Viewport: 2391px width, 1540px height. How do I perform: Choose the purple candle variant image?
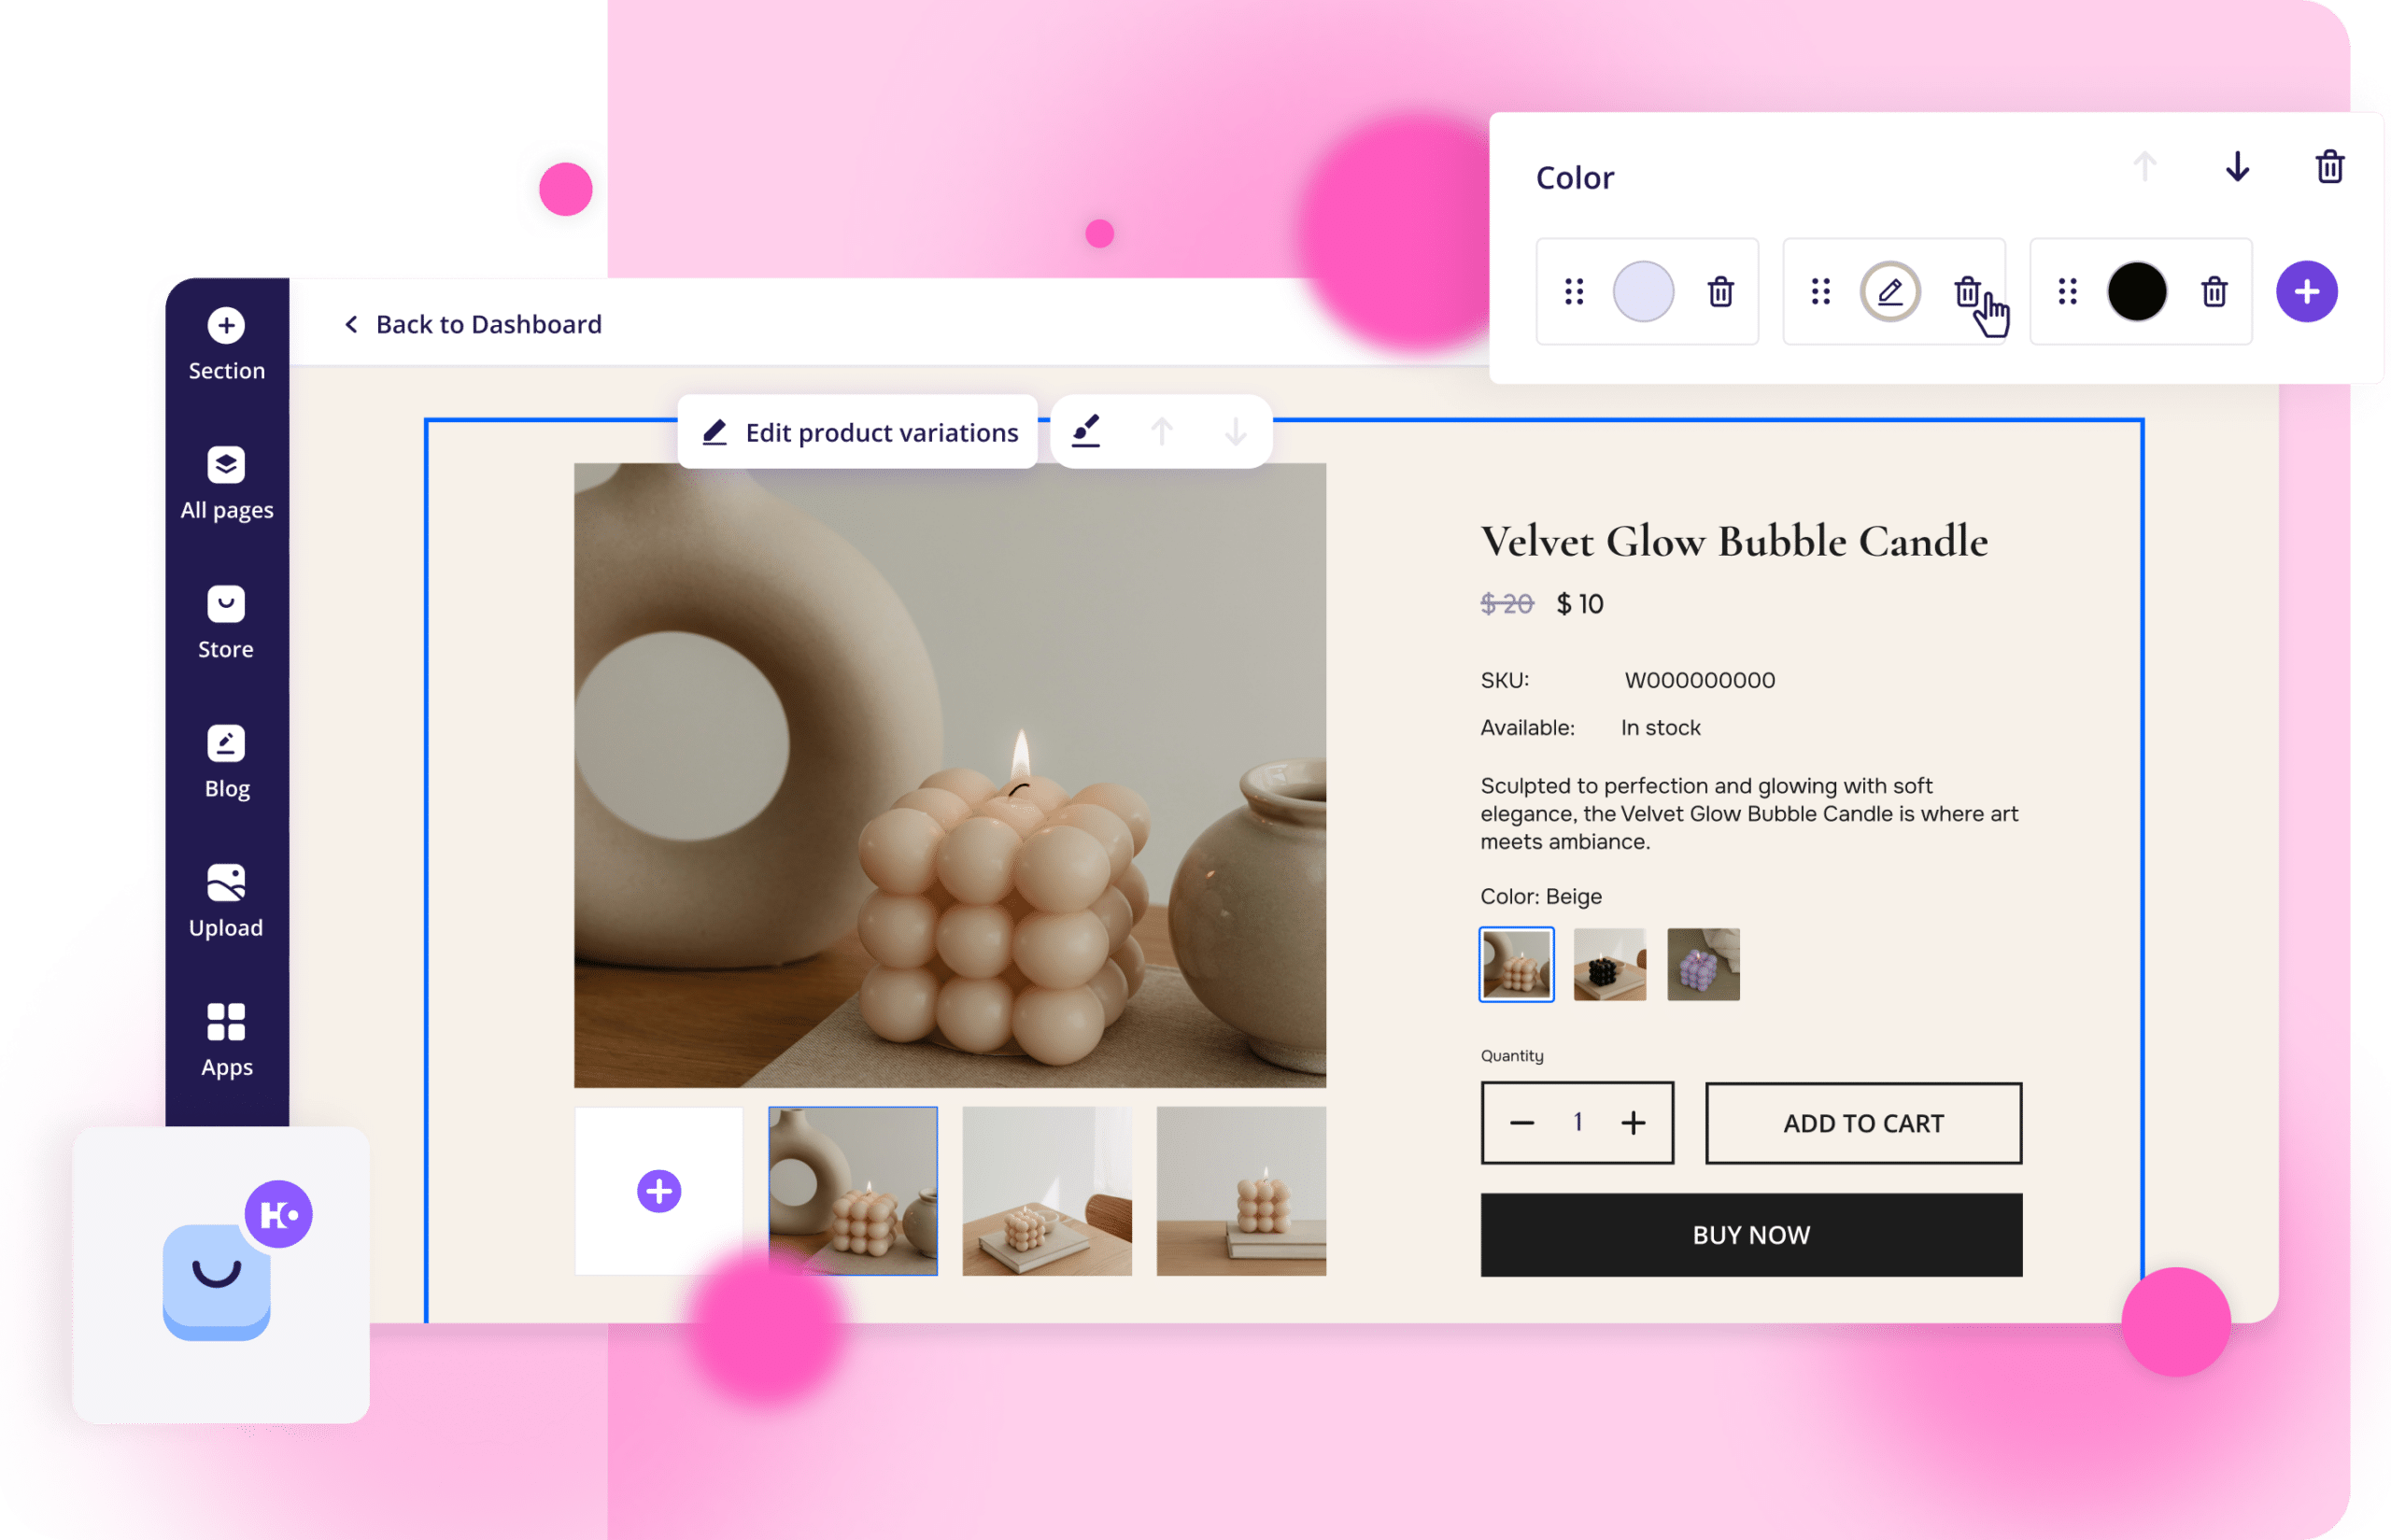1703,964
